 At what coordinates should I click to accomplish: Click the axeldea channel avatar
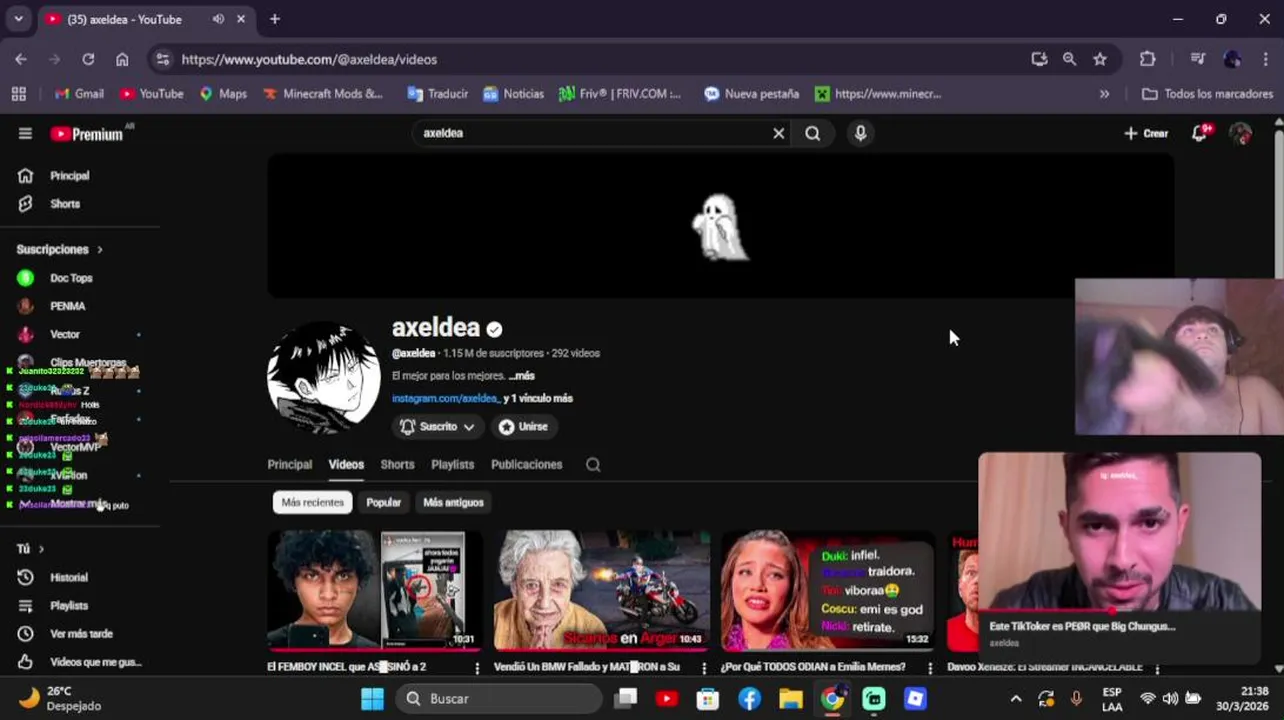[x=323, y=378]
